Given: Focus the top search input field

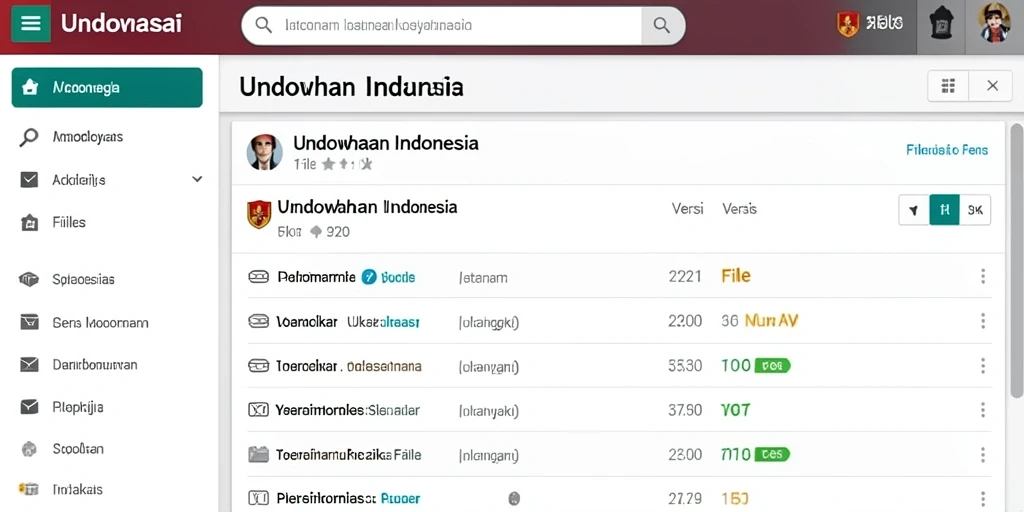Looking at the screenshot, I should coord(463,25).
